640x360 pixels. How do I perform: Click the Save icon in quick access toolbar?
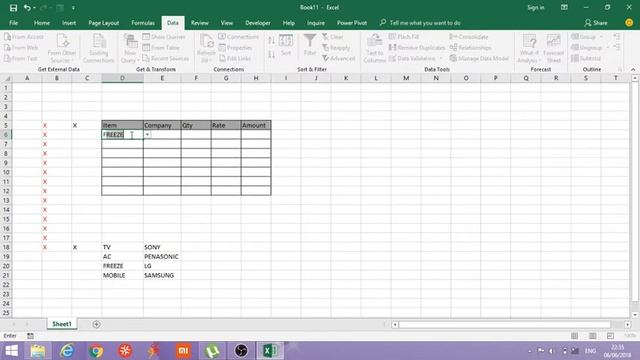(13, 8)
